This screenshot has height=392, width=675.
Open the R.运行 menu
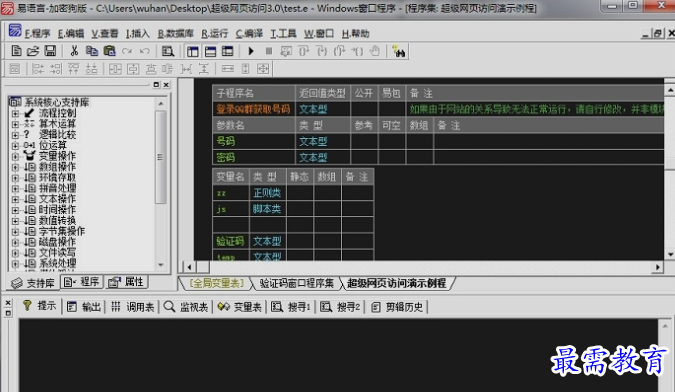point(215,34)
